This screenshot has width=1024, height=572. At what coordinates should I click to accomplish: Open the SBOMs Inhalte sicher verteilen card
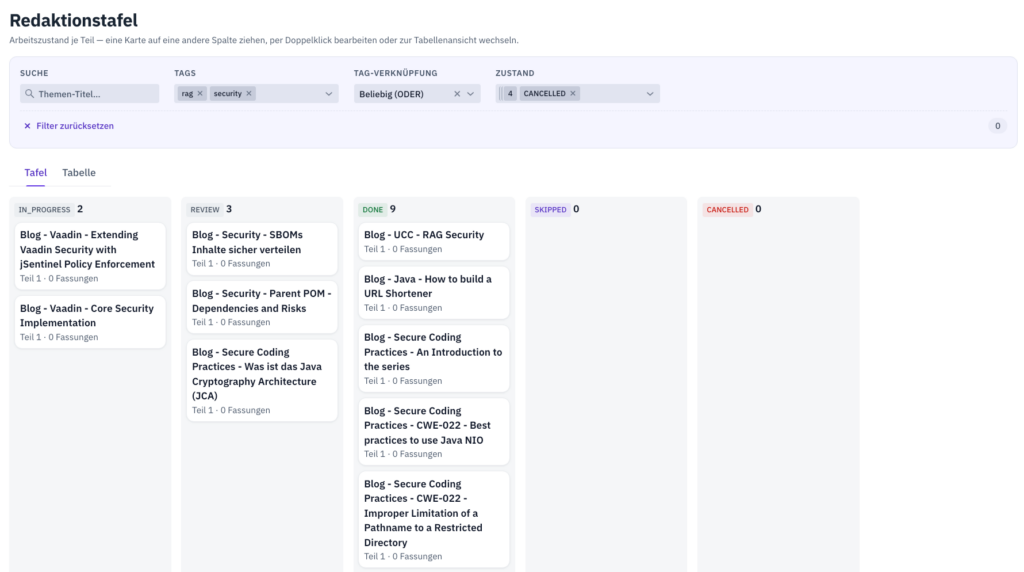pos(262,249)
